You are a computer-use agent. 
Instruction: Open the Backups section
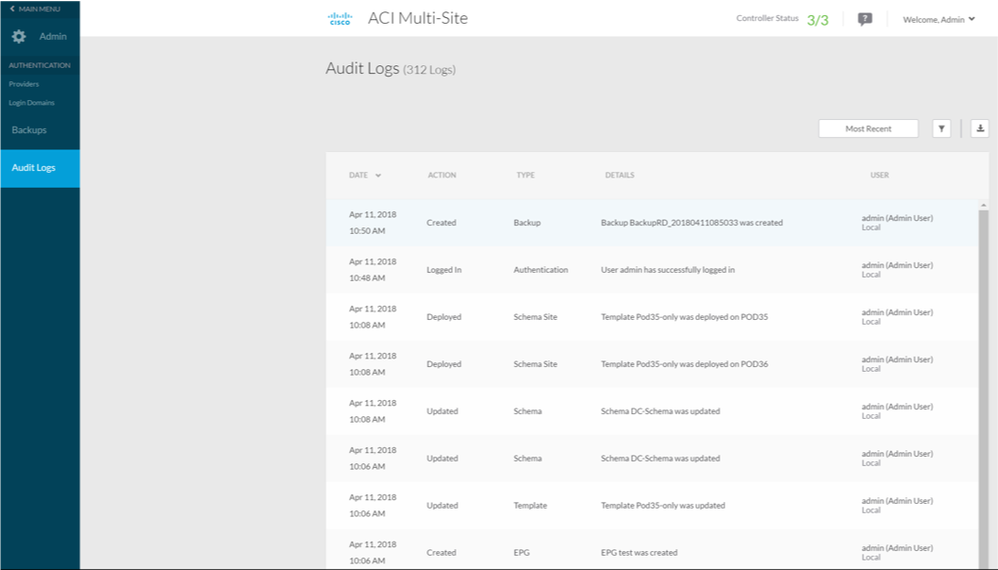29,130
